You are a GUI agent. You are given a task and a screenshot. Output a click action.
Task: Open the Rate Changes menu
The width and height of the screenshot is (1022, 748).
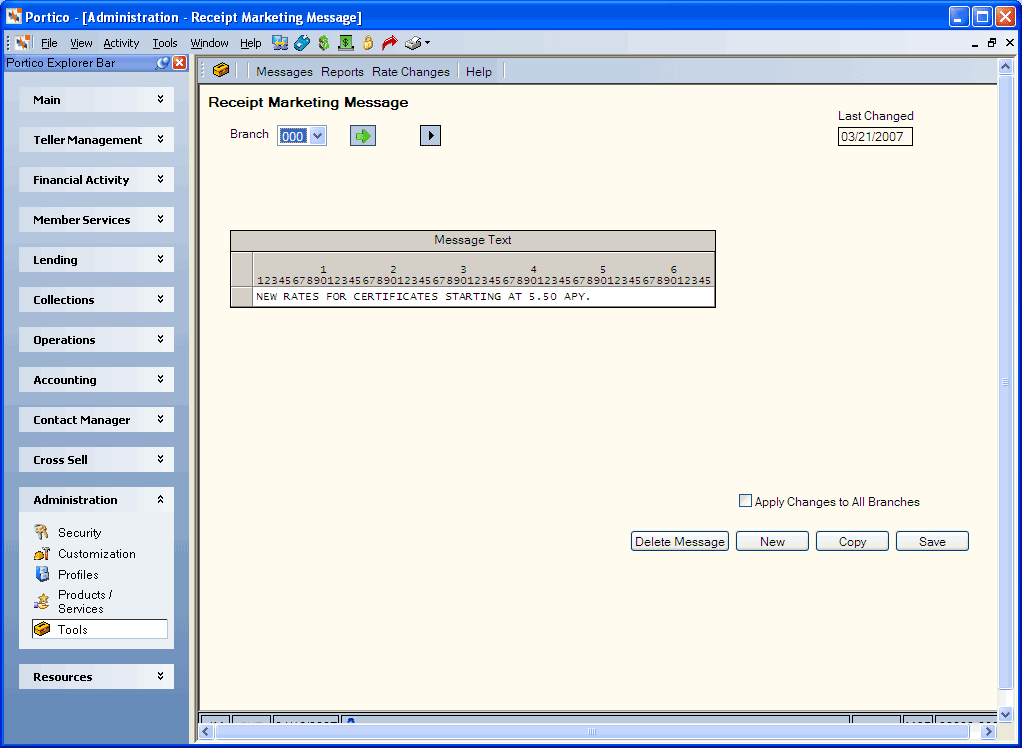click(x=411, y=72)
